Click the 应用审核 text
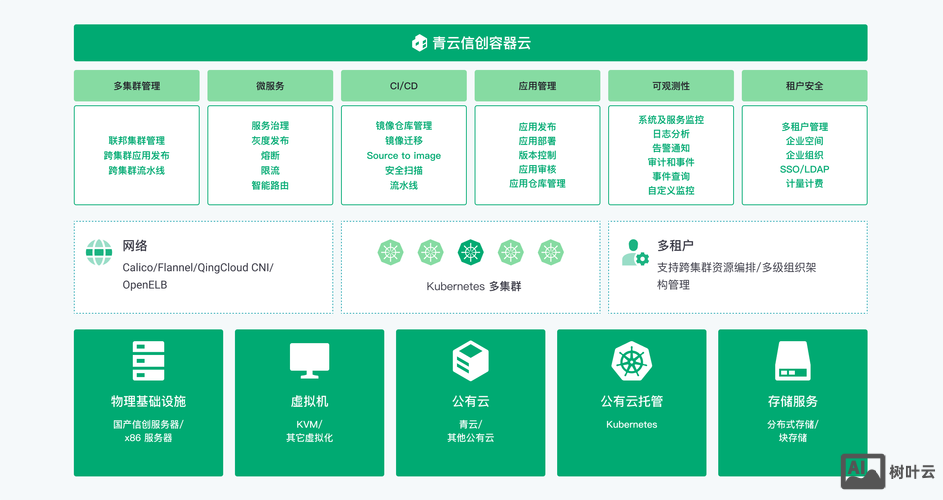The width and height of the screenshot is (943, 500). (537, 169)
